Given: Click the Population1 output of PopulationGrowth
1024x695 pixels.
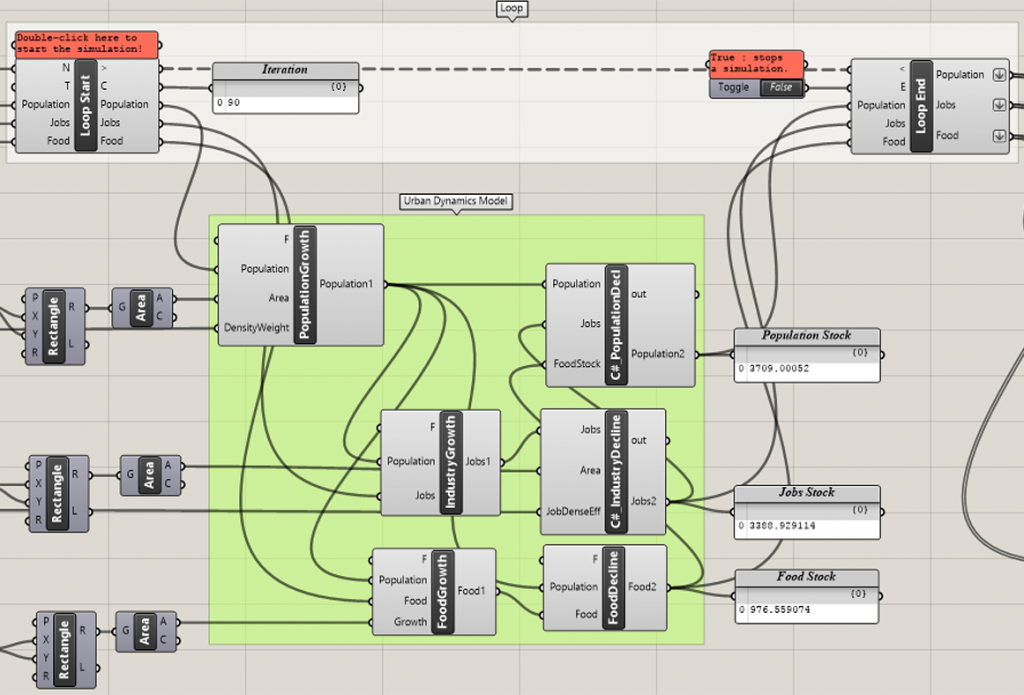Looking at the screenshot, I should pos(346,284).
